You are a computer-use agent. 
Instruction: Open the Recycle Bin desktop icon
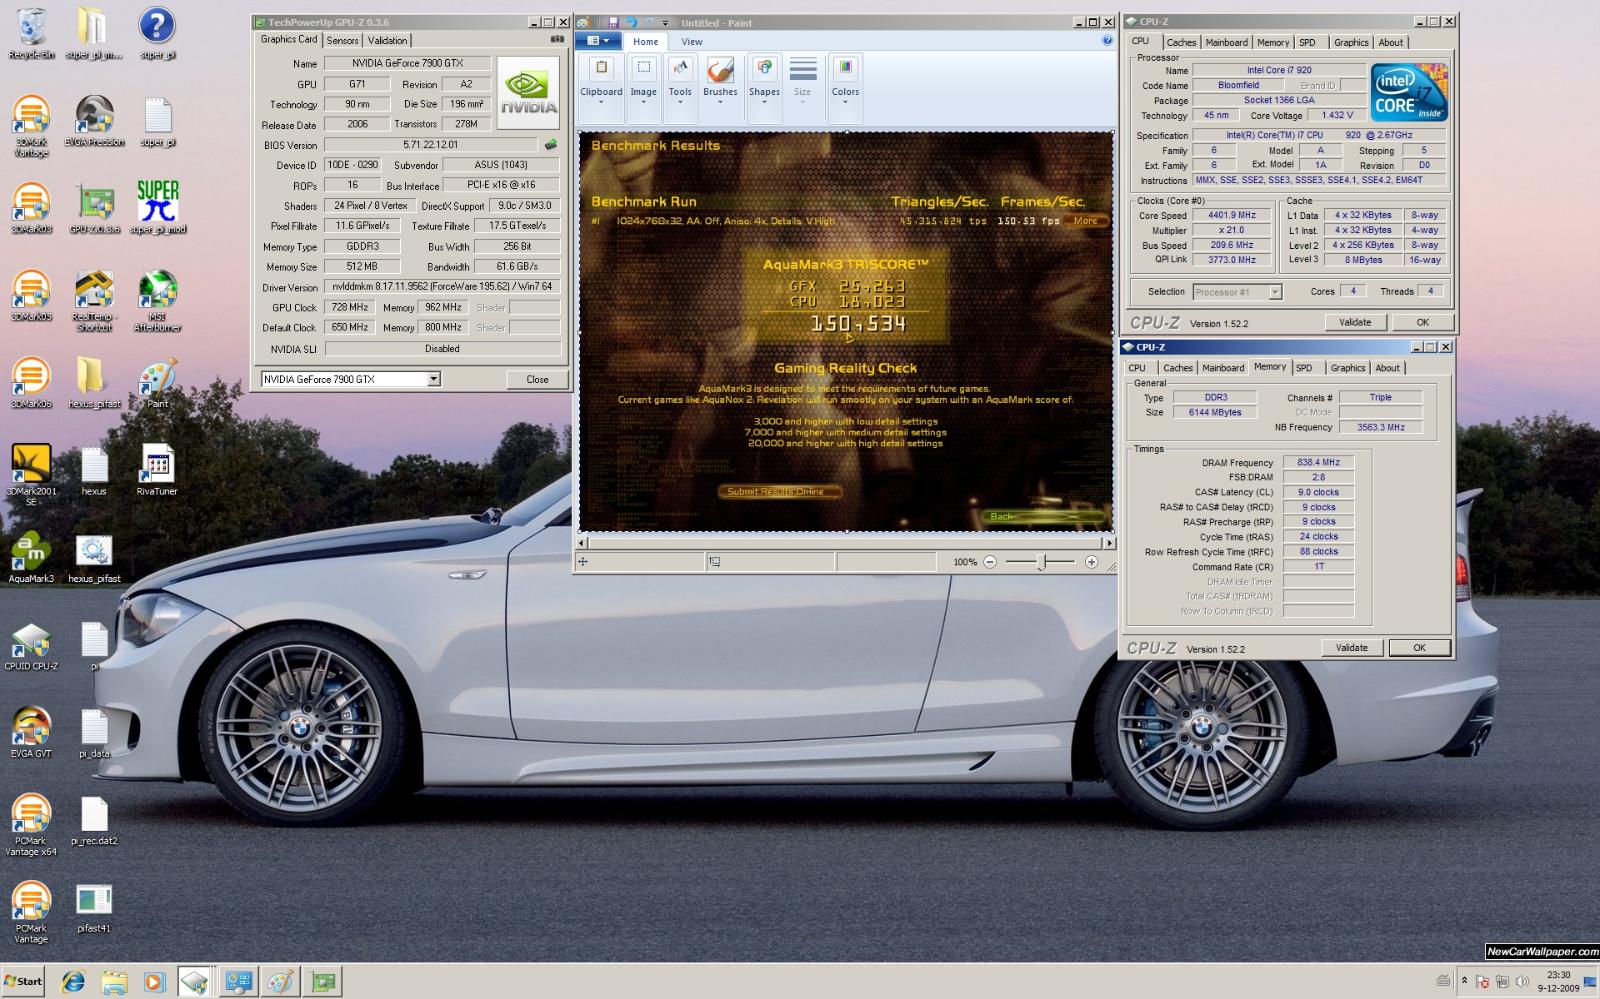coord(31,33)
